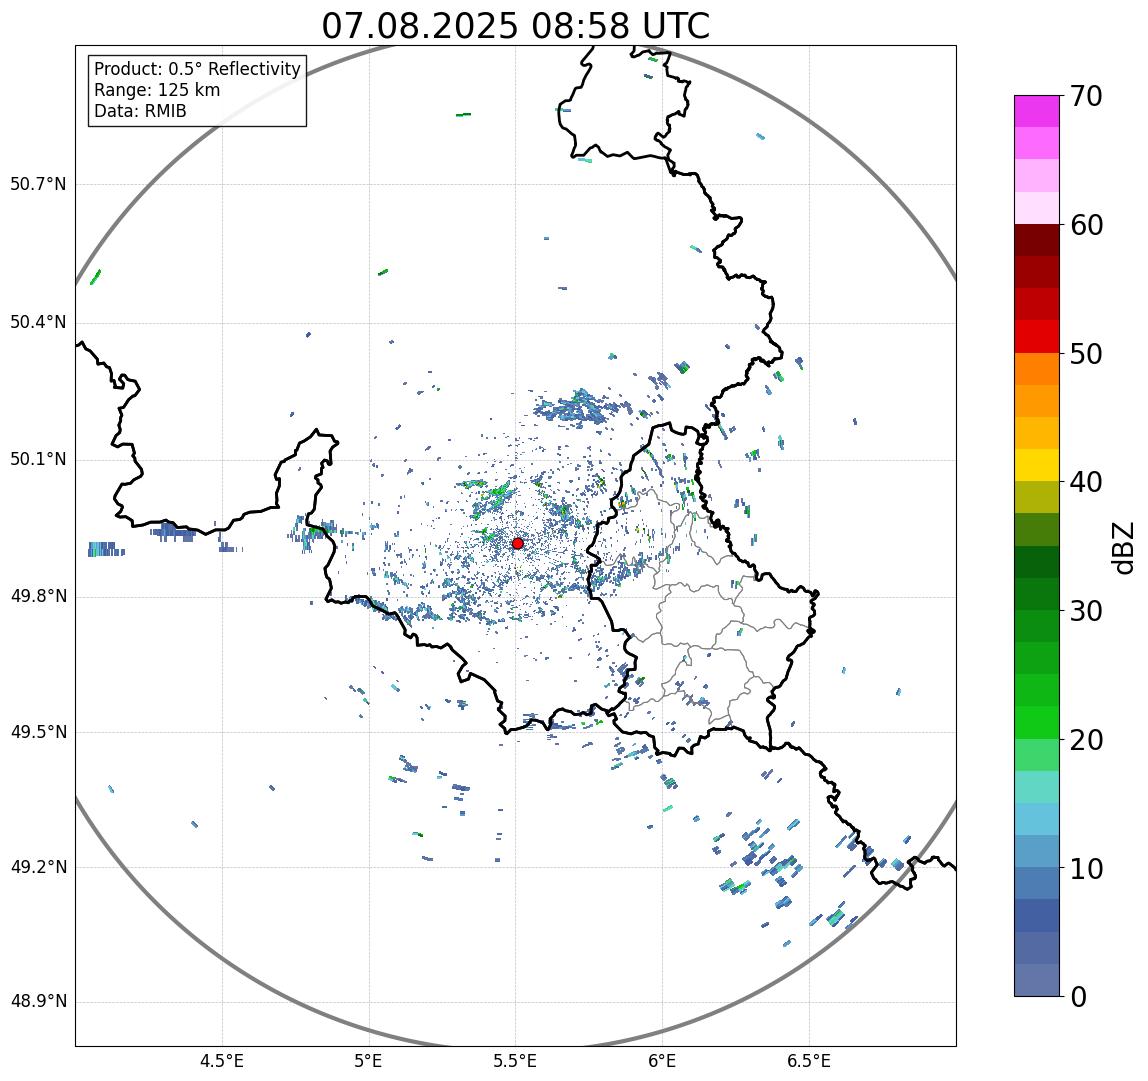
Task: Click the 'Range: 125 km' label
Action: tap(157, 90)
